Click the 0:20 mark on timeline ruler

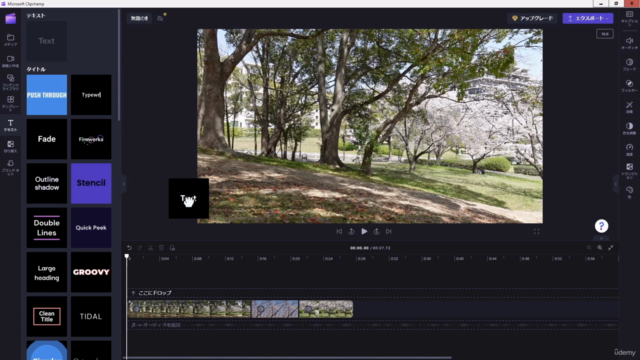click(296, 259)
